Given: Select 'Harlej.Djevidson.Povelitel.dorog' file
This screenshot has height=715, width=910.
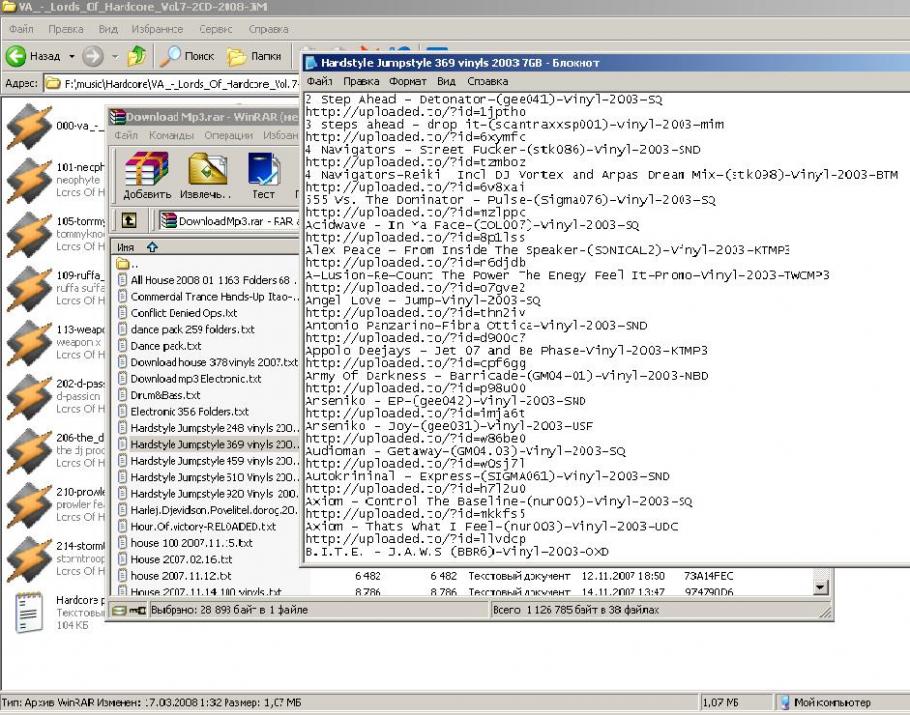Looking at the screenshot, I should pos(208,510).
